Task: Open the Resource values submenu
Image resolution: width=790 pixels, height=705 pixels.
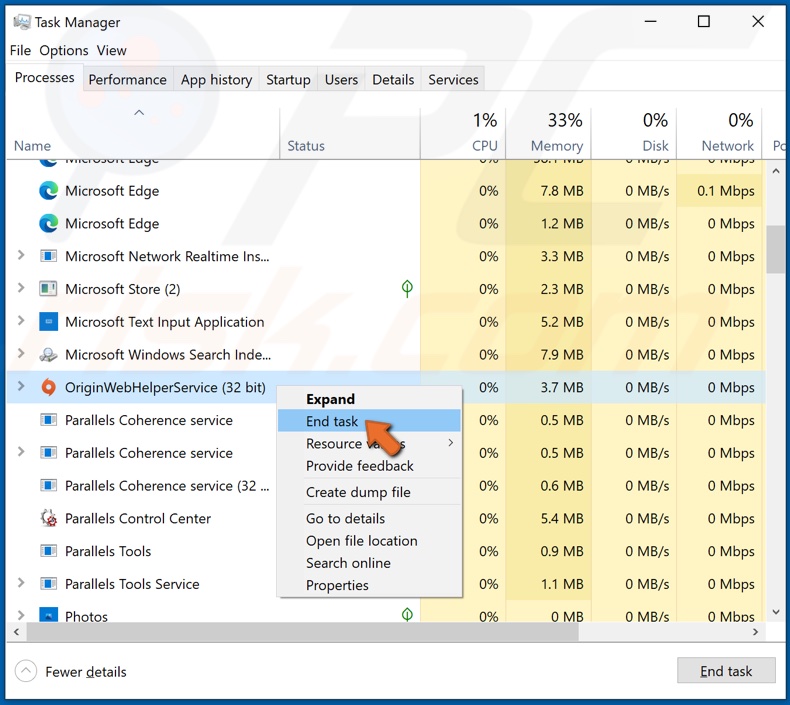Action: 369,443
